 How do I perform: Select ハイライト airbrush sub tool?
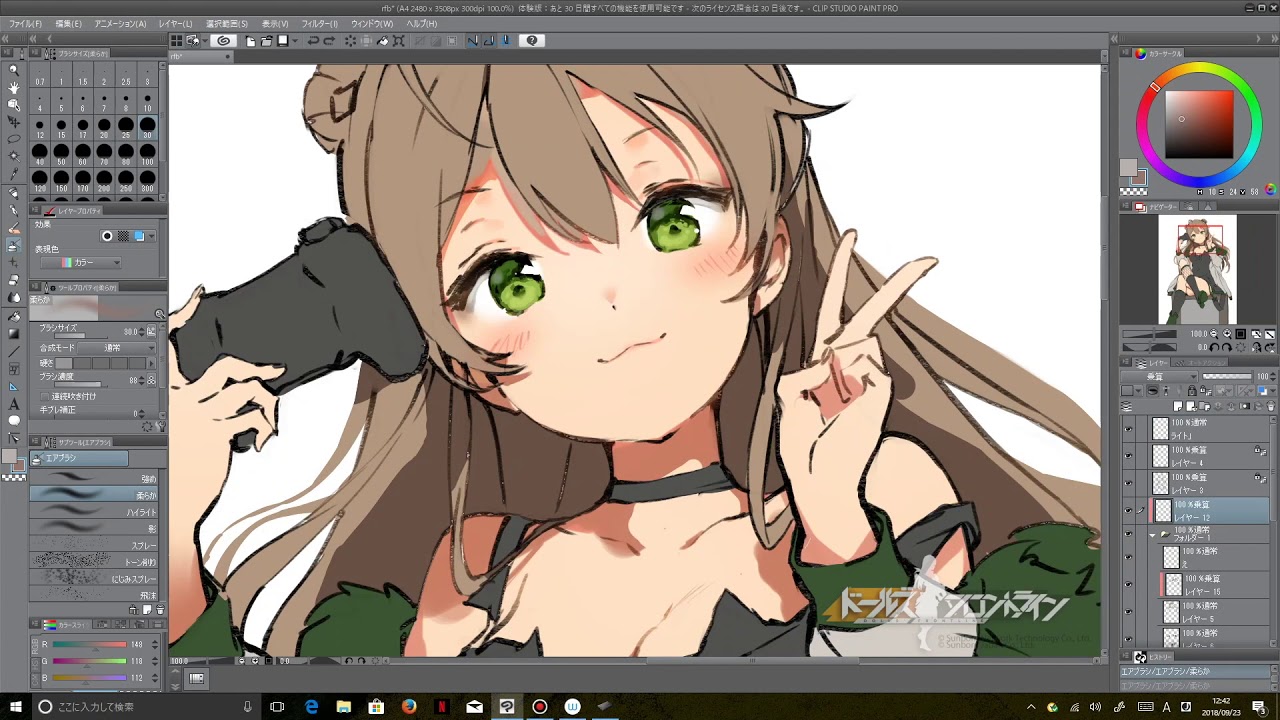click(x=94, y=512)
